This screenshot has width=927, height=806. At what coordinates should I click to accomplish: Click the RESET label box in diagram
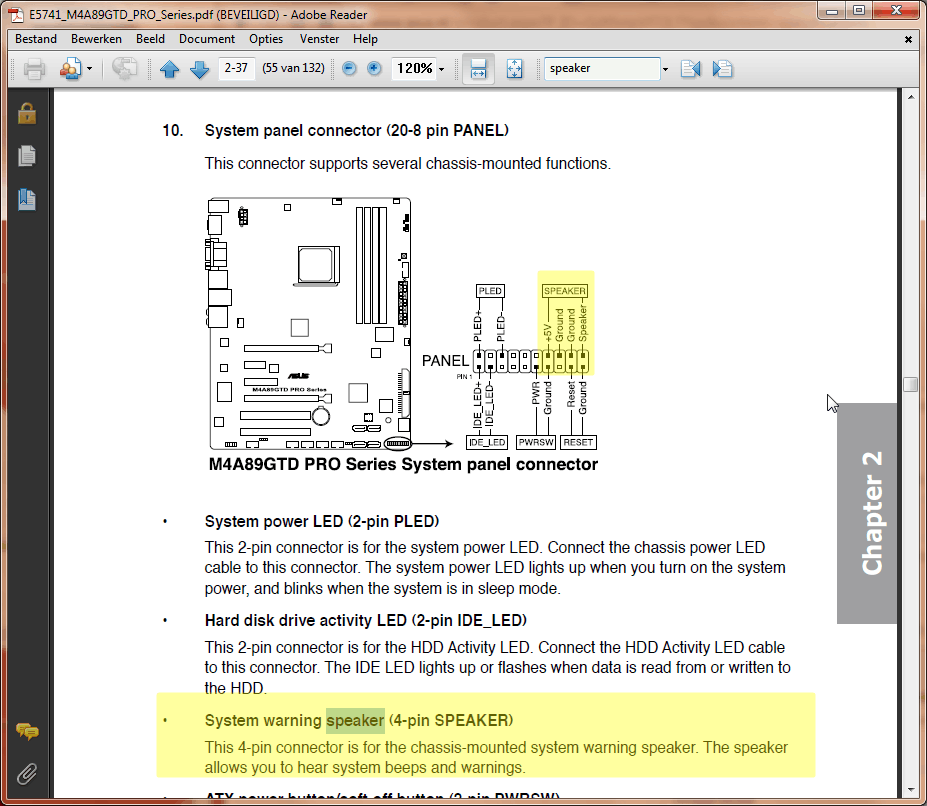pyautogui.click(x=578, y=442)
